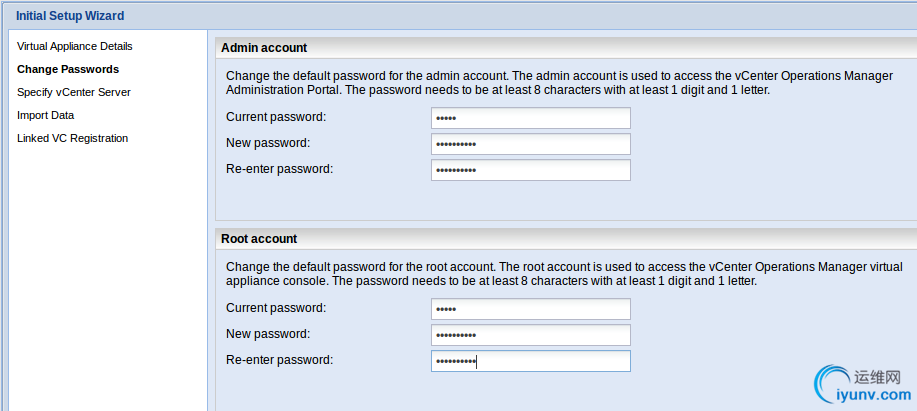Viewport: 917px width, 411px height.
Task: Click the Admin account section header
Action: click(x=264, y=48)
